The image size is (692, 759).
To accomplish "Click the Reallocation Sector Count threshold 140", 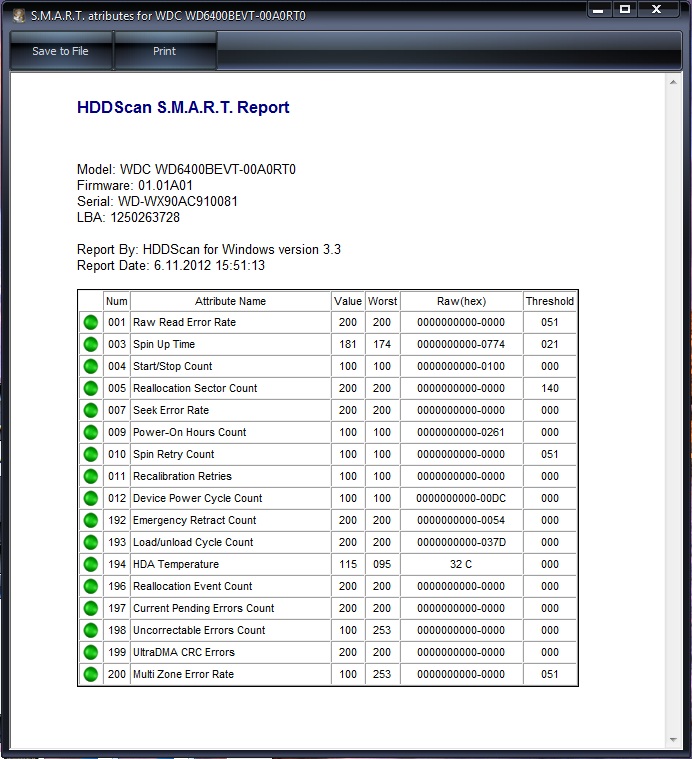I will (x=550, y=388).
